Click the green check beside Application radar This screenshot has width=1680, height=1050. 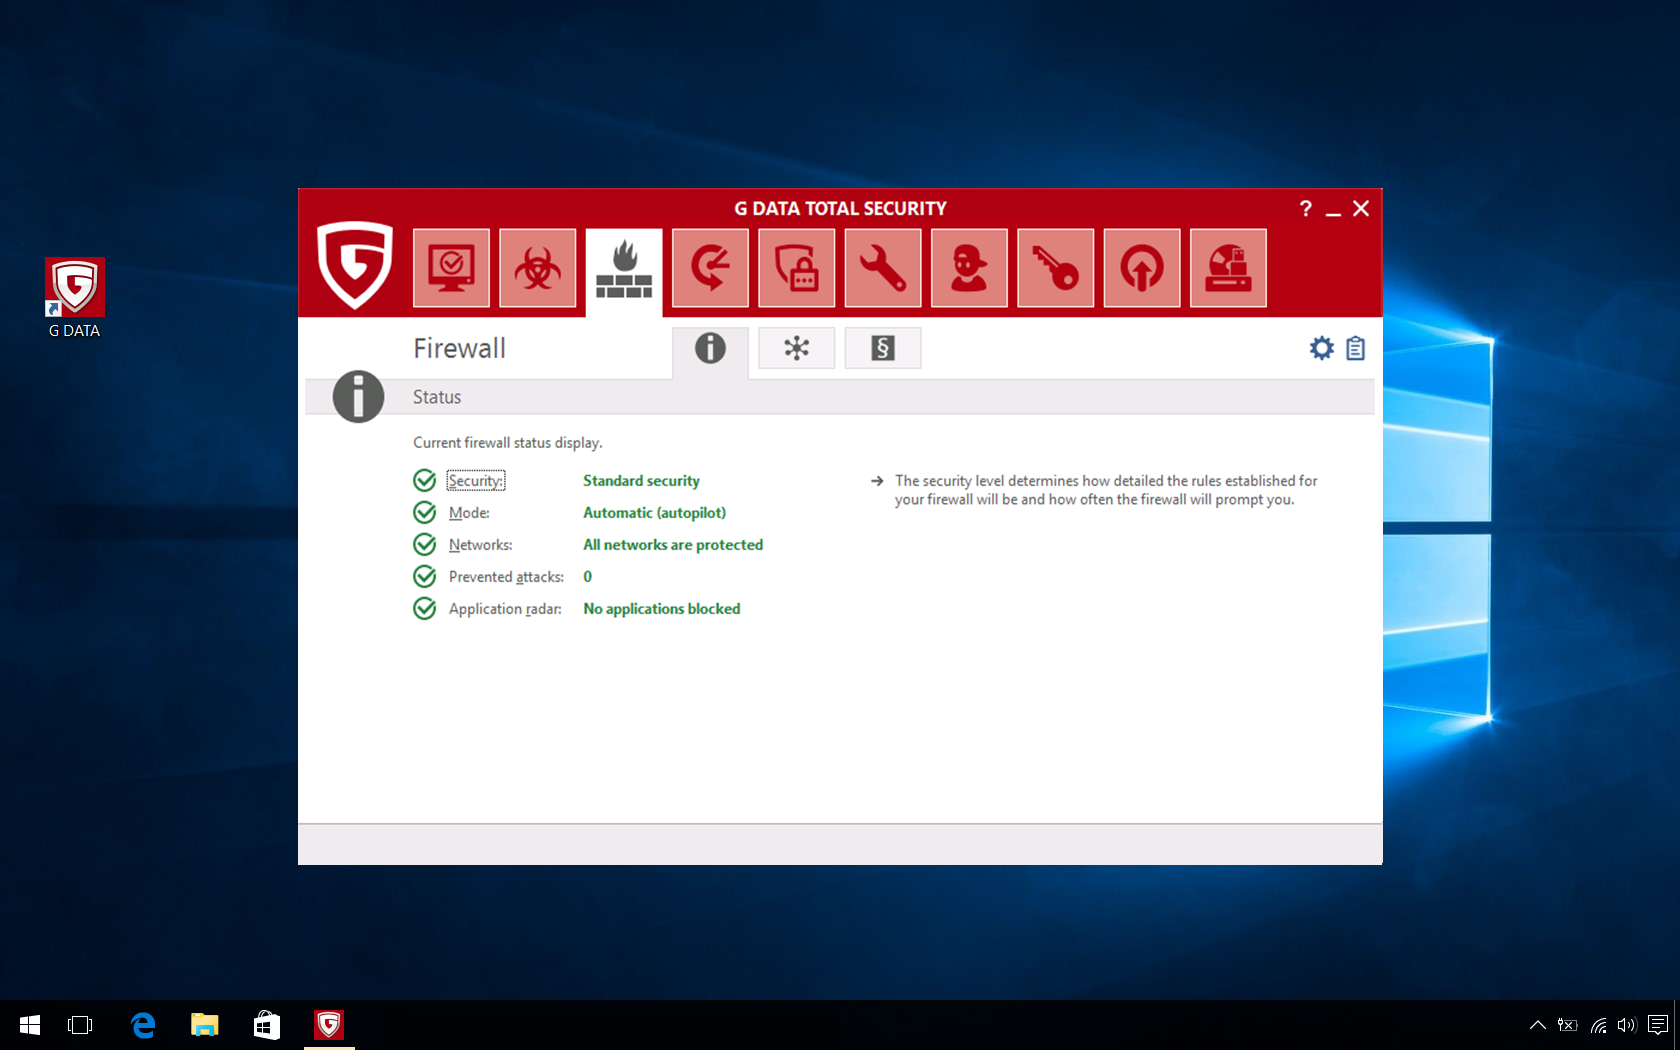pyautogui.click(x=424, y=609)
